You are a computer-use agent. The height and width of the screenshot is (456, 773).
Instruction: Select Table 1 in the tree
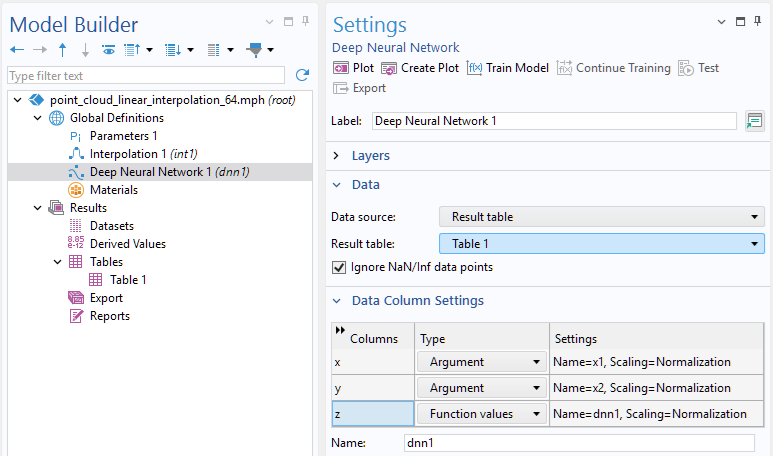(x=128, y=280)
